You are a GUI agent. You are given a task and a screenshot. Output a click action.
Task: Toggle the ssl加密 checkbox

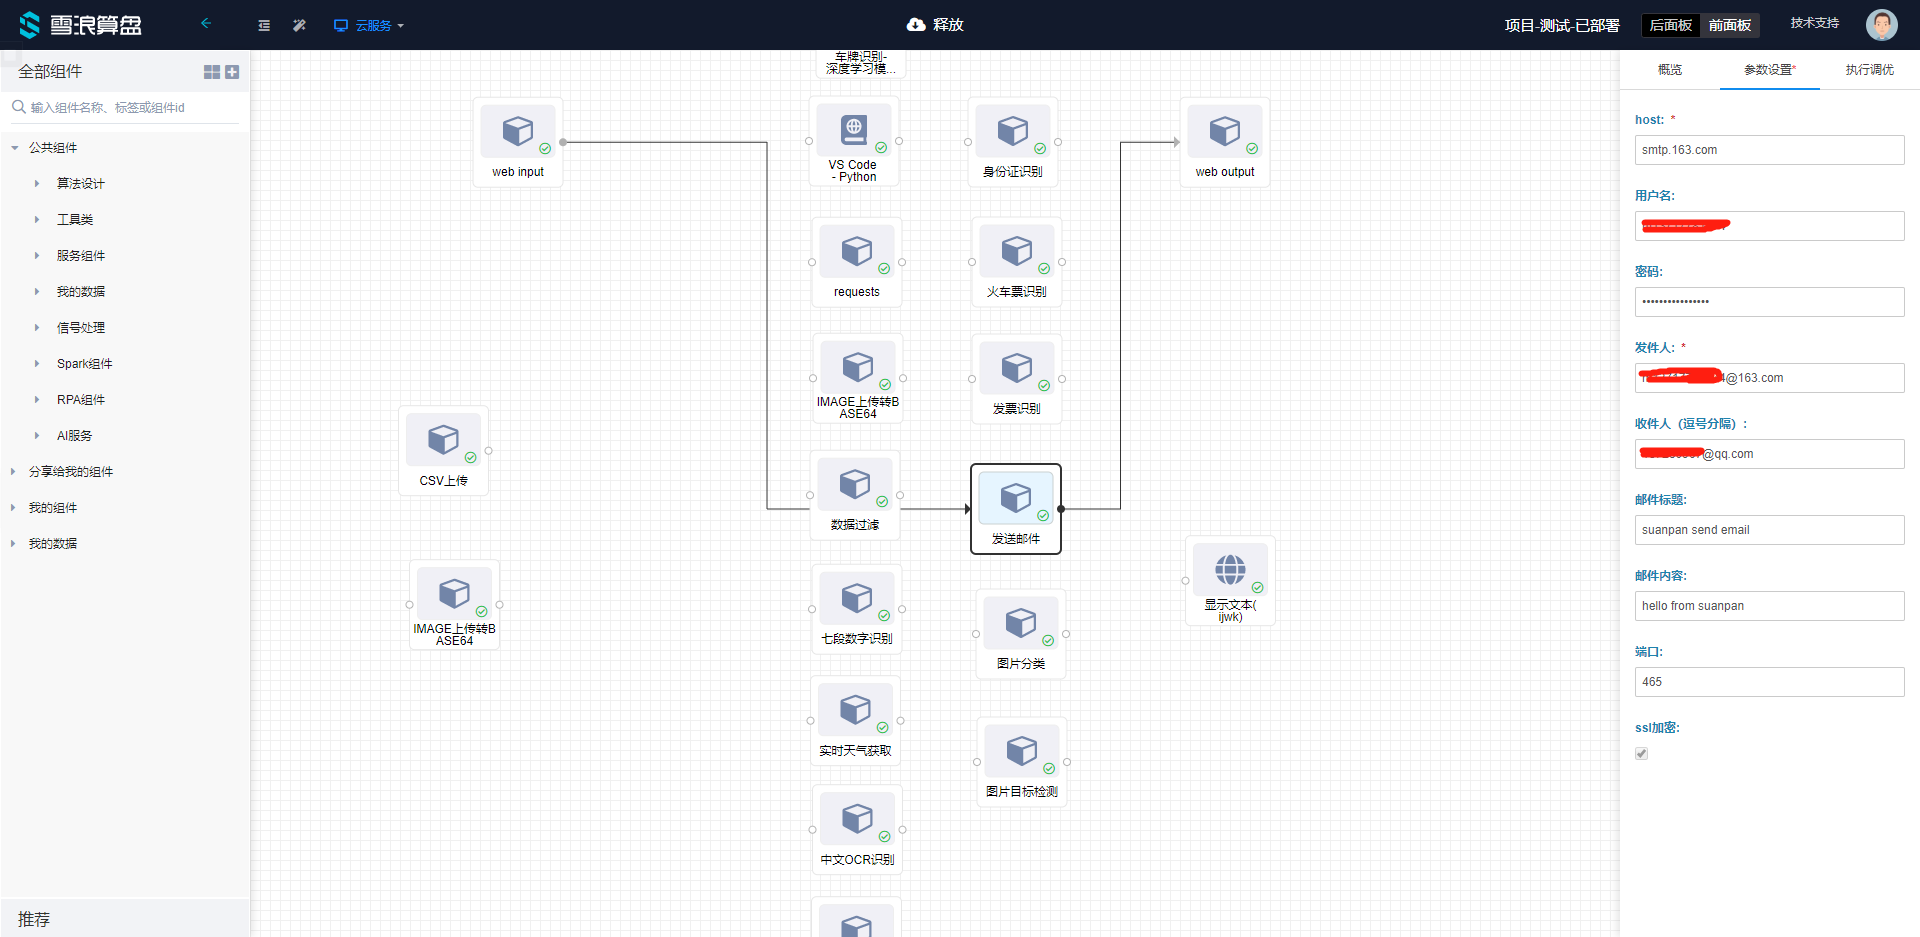[1641, 754]
